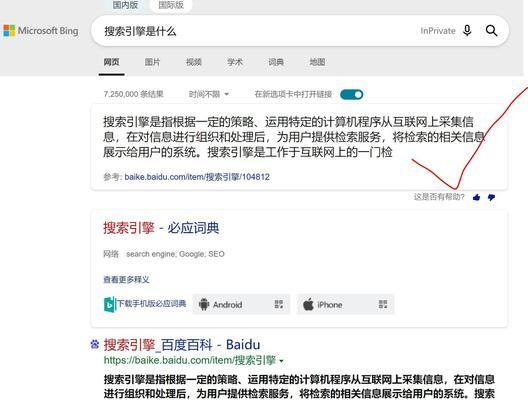Open the 搜索引擎 - 必应词典 title link

point(161,228)
